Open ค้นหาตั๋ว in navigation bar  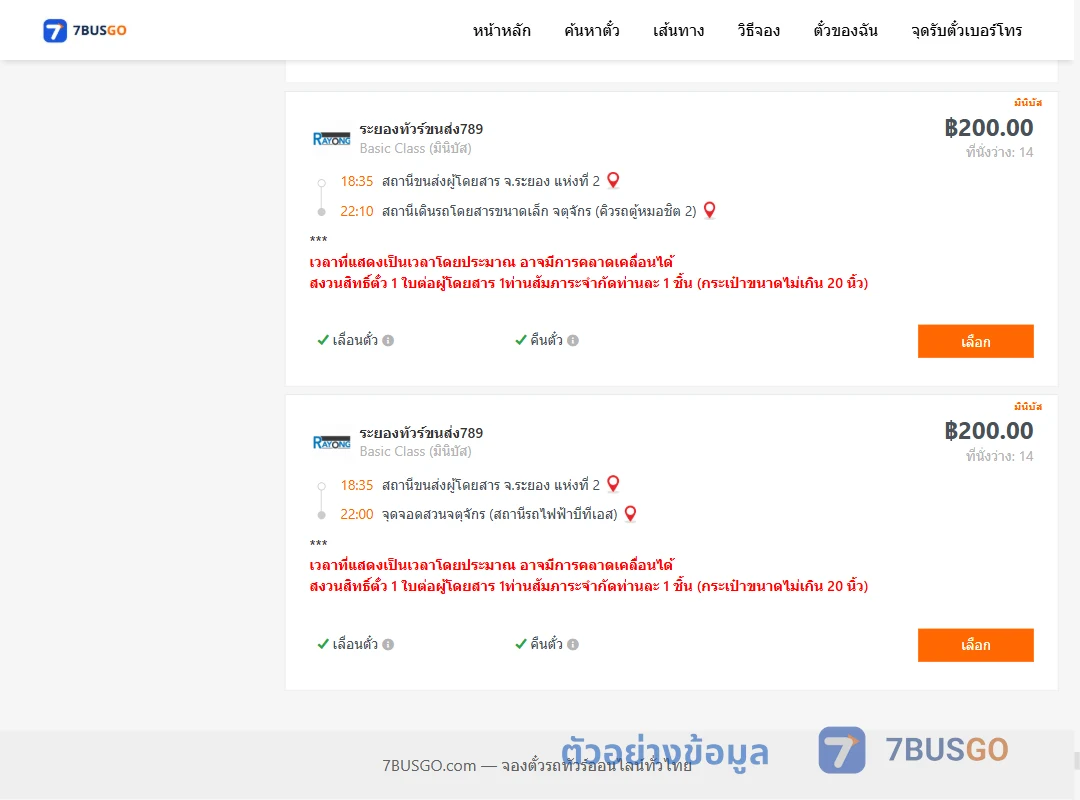click(x=592, y=30)
